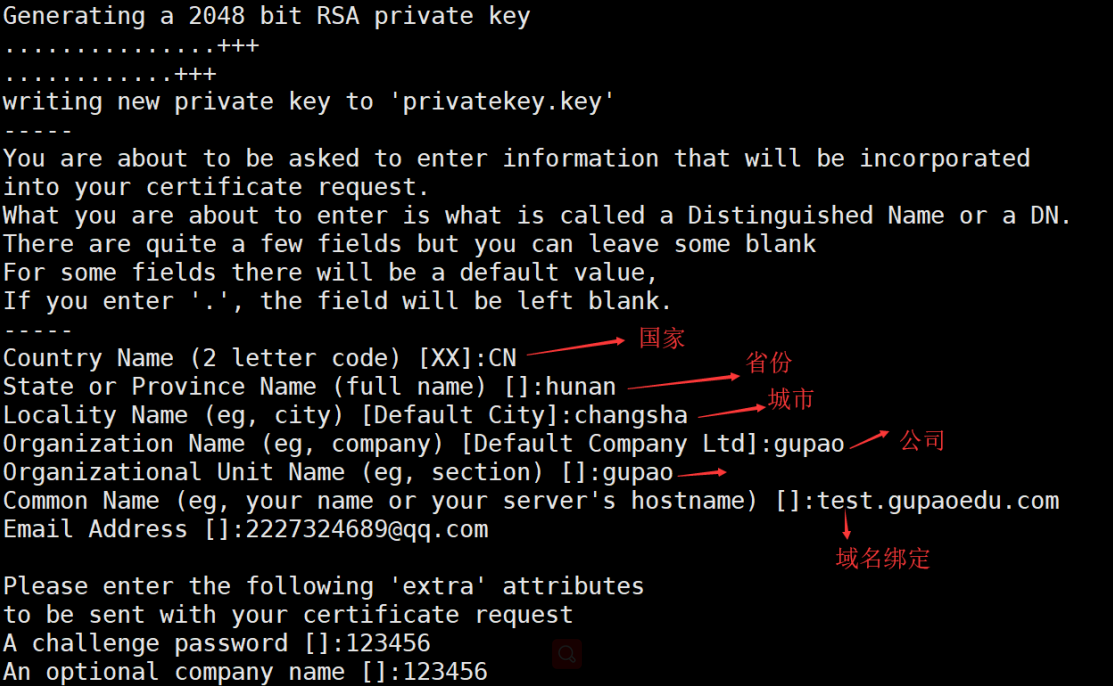Screen dimensions: 1113x686
Task: Click the 'Generating a 2048 bit RSA' line
Action: (x=266, y=16)
